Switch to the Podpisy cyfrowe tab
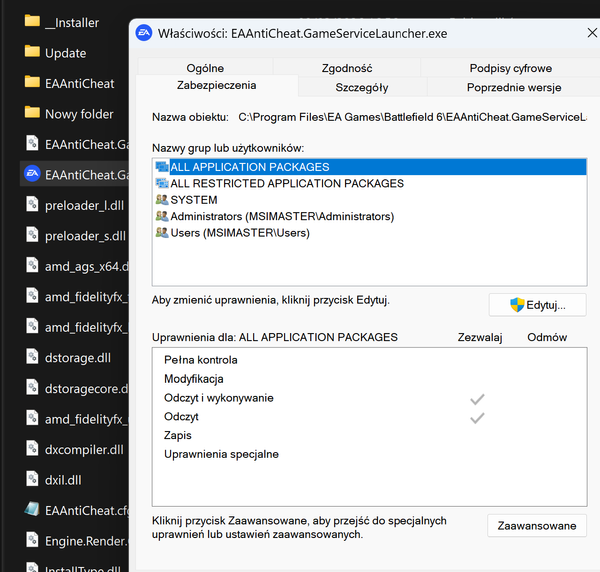The image size is (600, 572). tap(510, 68)
